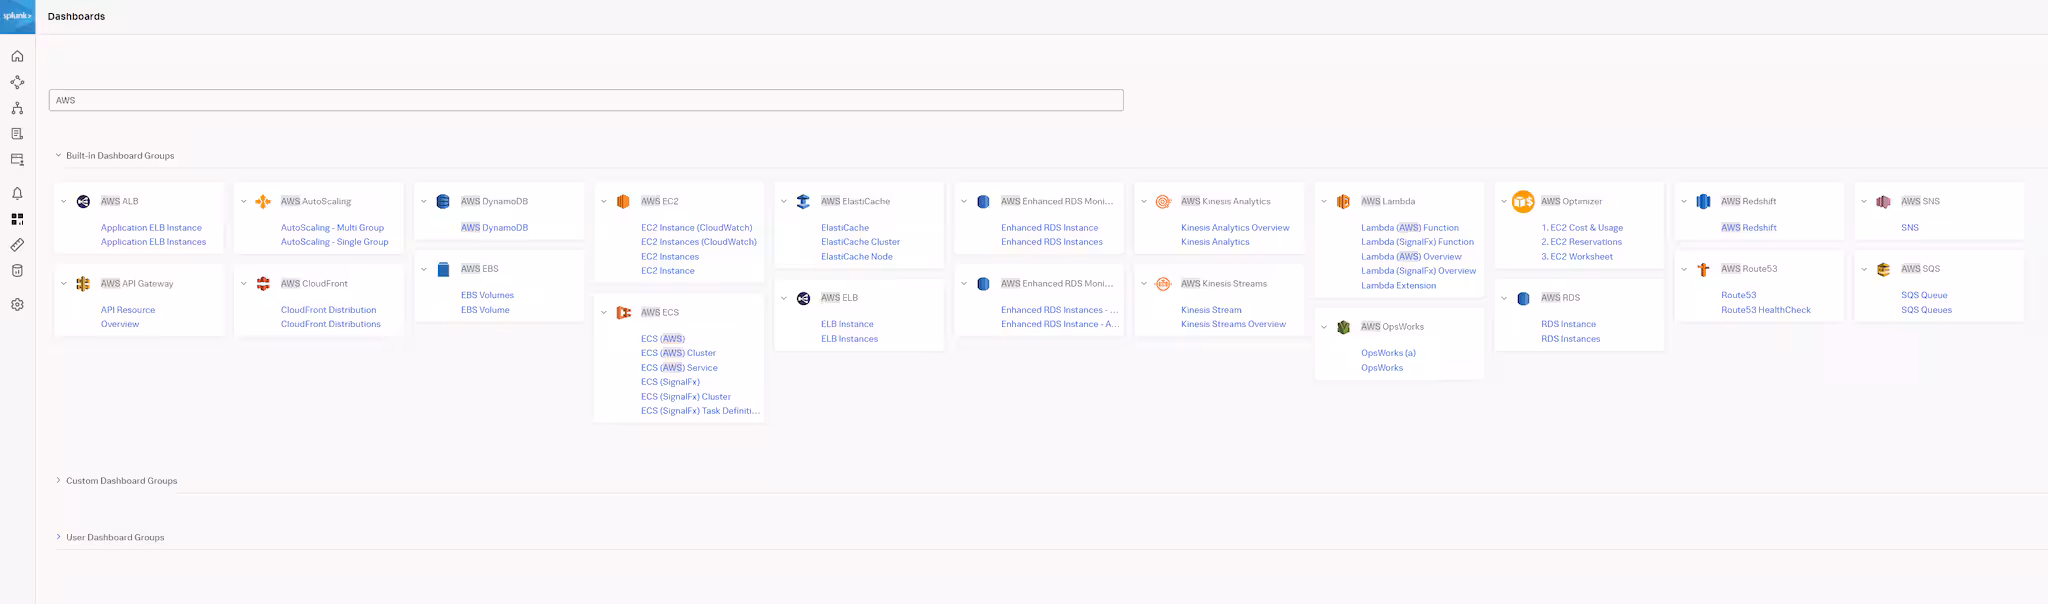Open the Kinesis Analytics Overview dashboard link
This screenshot has width=2048, height=604.
pyautogui.click(x=1235, y=228)
